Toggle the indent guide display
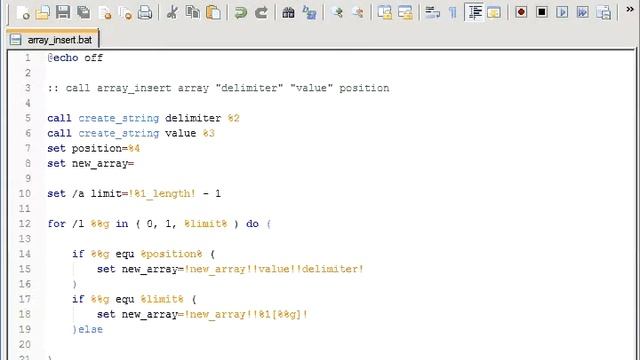This screenshot has width=640, height=360. (474, 13)
